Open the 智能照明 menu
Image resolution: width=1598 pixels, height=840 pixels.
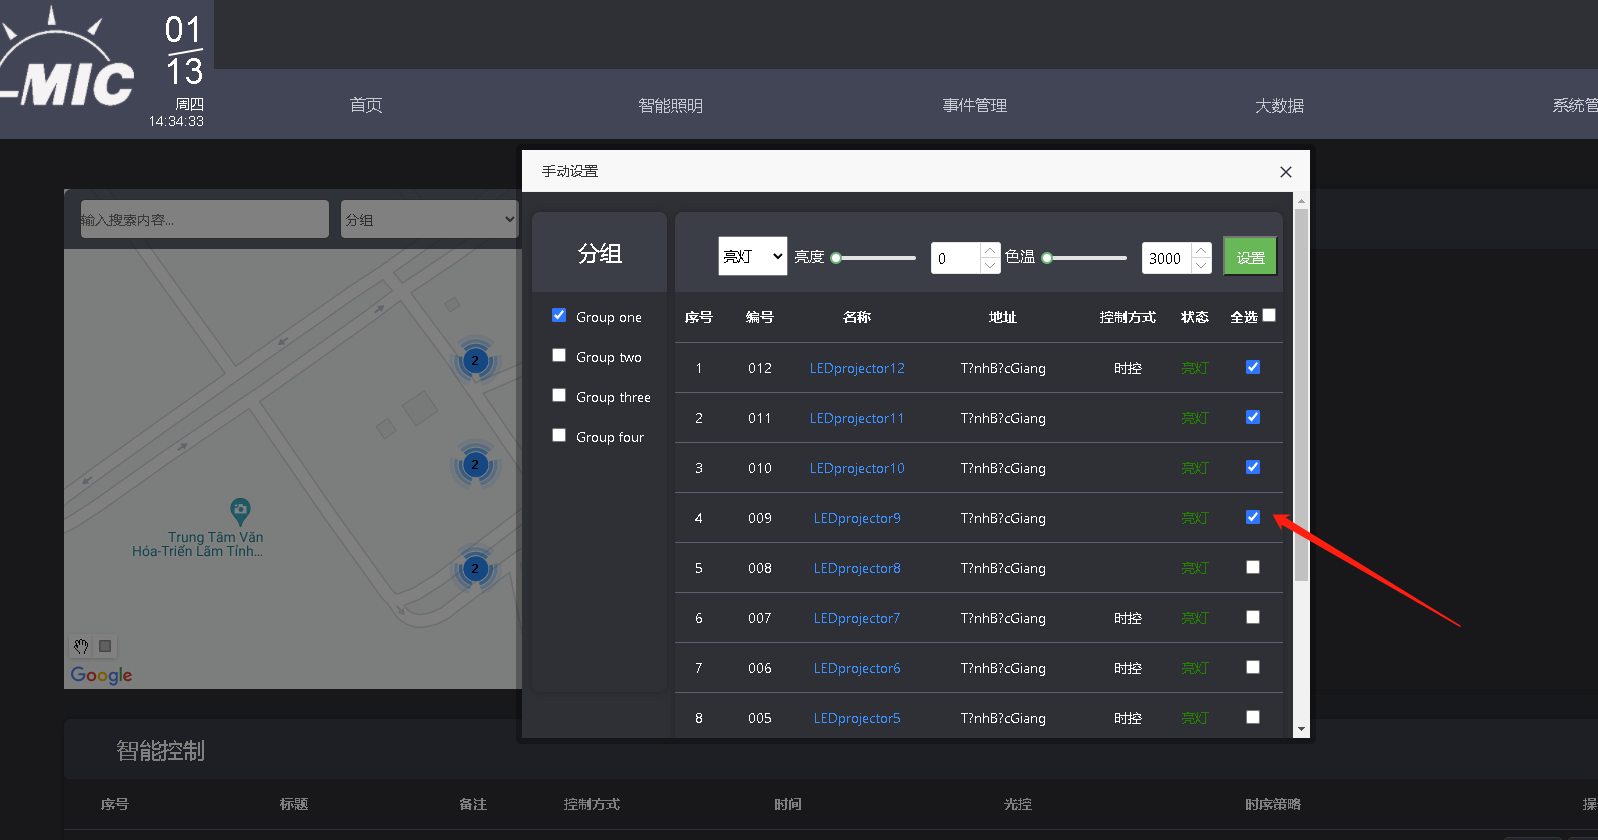(670, 105)
